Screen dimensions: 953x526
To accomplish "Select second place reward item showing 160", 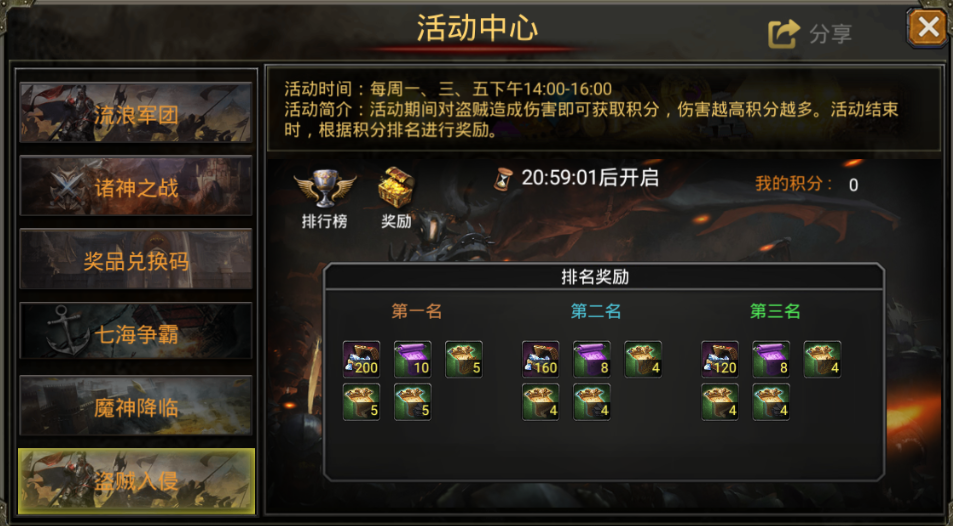I will pyautogui.click(x=540, y=359).
